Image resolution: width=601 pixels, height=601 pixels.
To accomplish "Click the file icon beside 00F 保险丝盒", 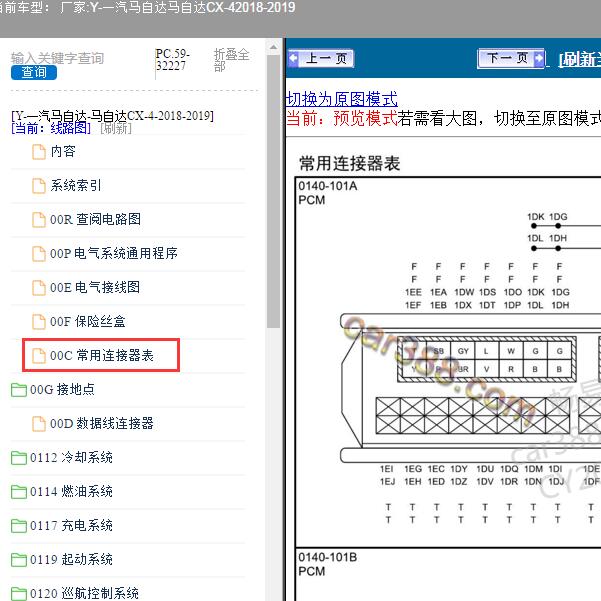I will (x=38, y=322).
